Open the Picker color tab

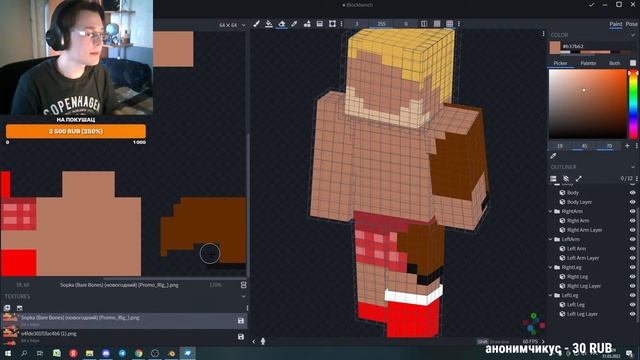(560, 63)
